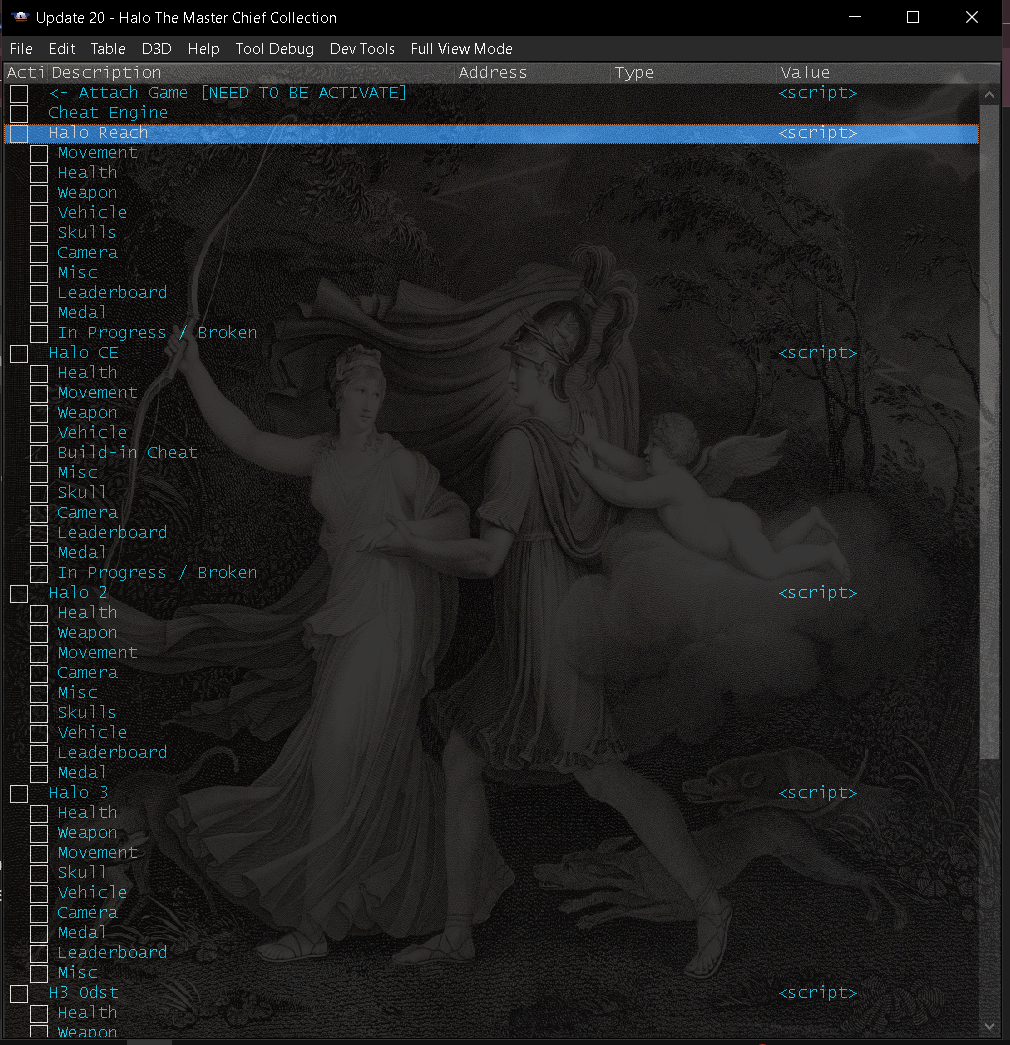Open the Help menu
The width and height of the screenshot is (1010, 1045).
tap(203, 49)
